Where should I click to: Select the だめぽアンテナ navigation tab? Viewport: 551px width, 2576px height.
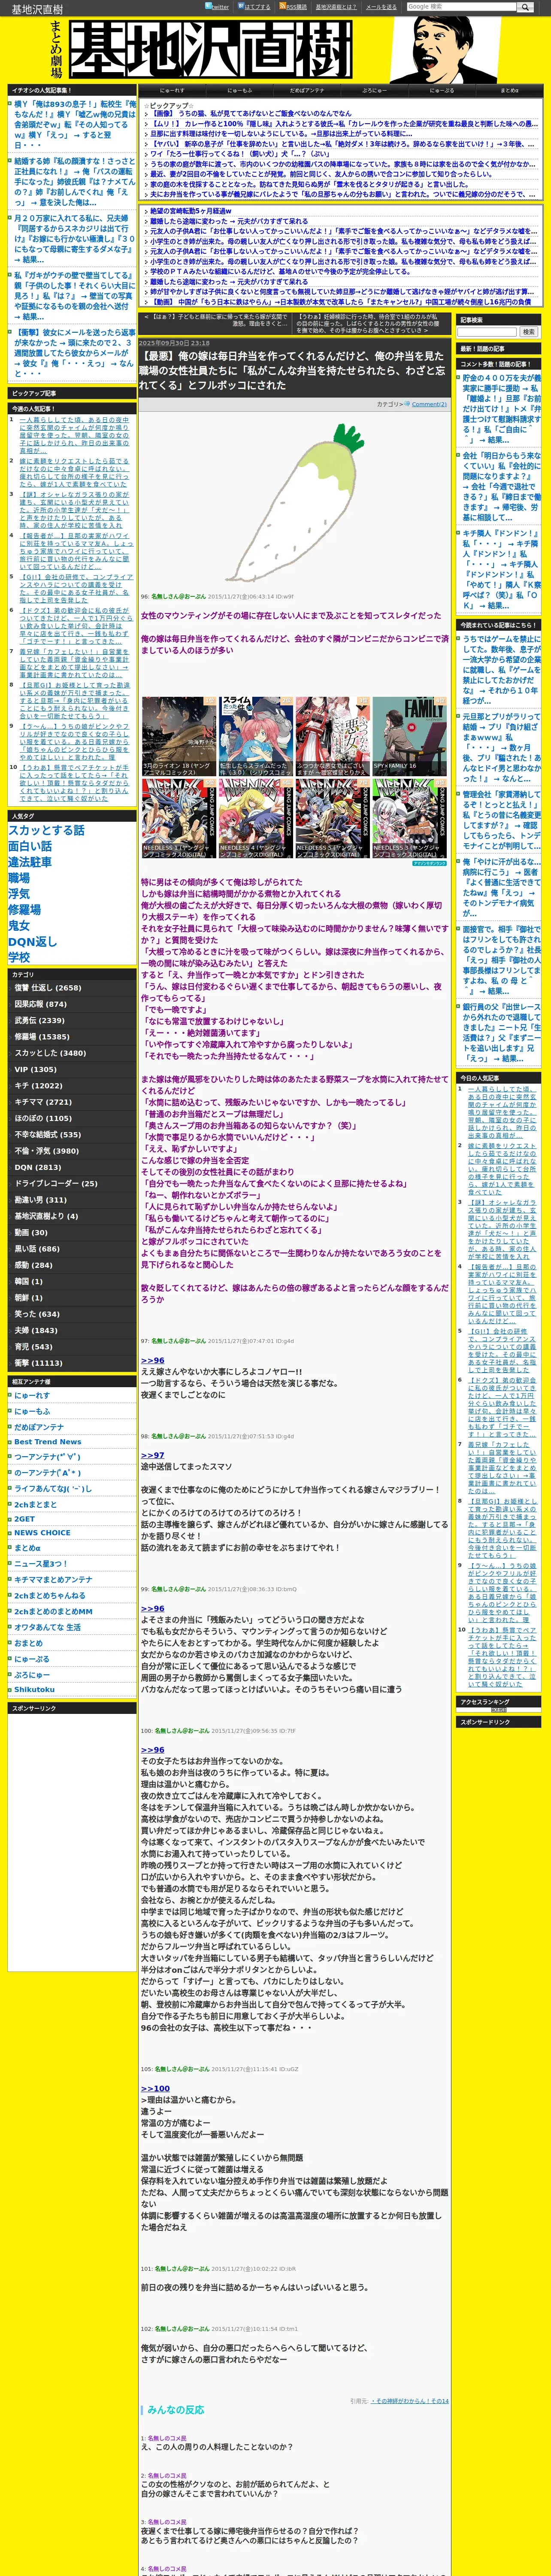point(307,90)
